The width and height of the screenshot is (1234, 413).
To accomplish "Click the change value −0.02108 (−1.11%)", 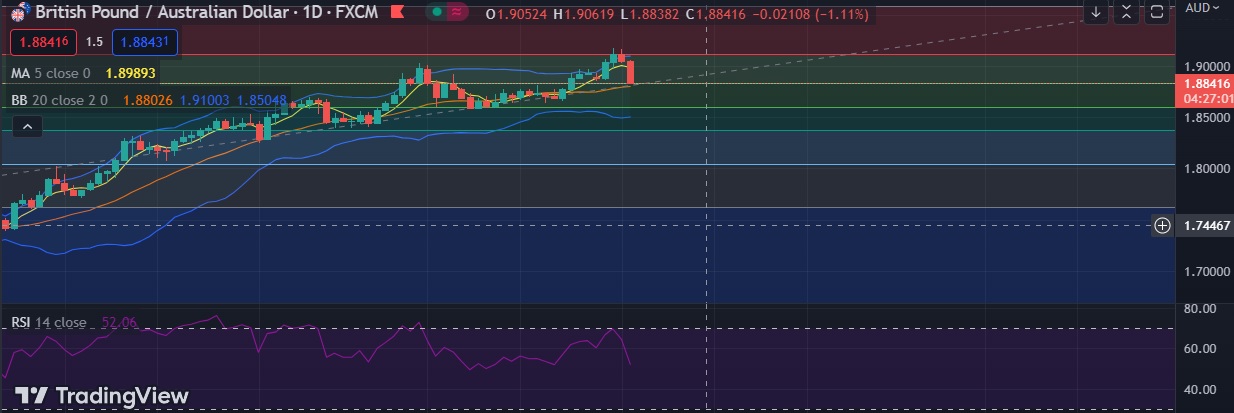I will coord(808,15).
